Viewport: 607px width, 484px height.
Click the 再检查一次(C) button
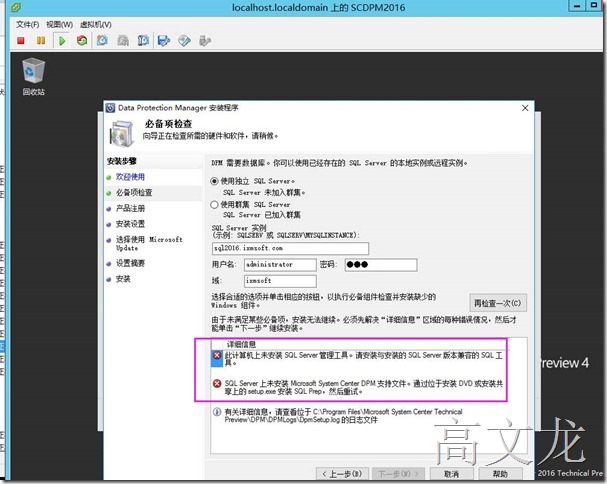498,303
